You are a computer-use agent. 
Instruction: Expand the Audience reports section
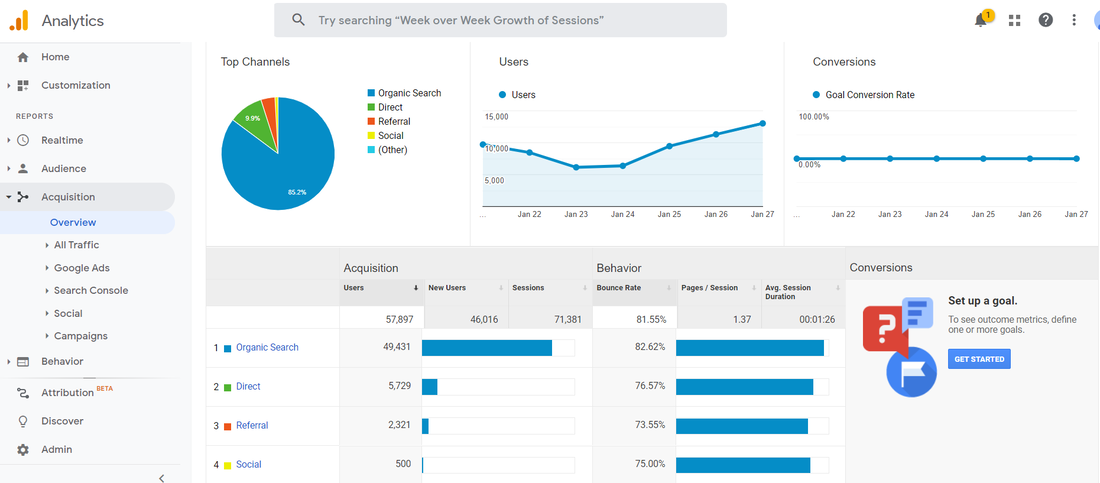[63, 168]
